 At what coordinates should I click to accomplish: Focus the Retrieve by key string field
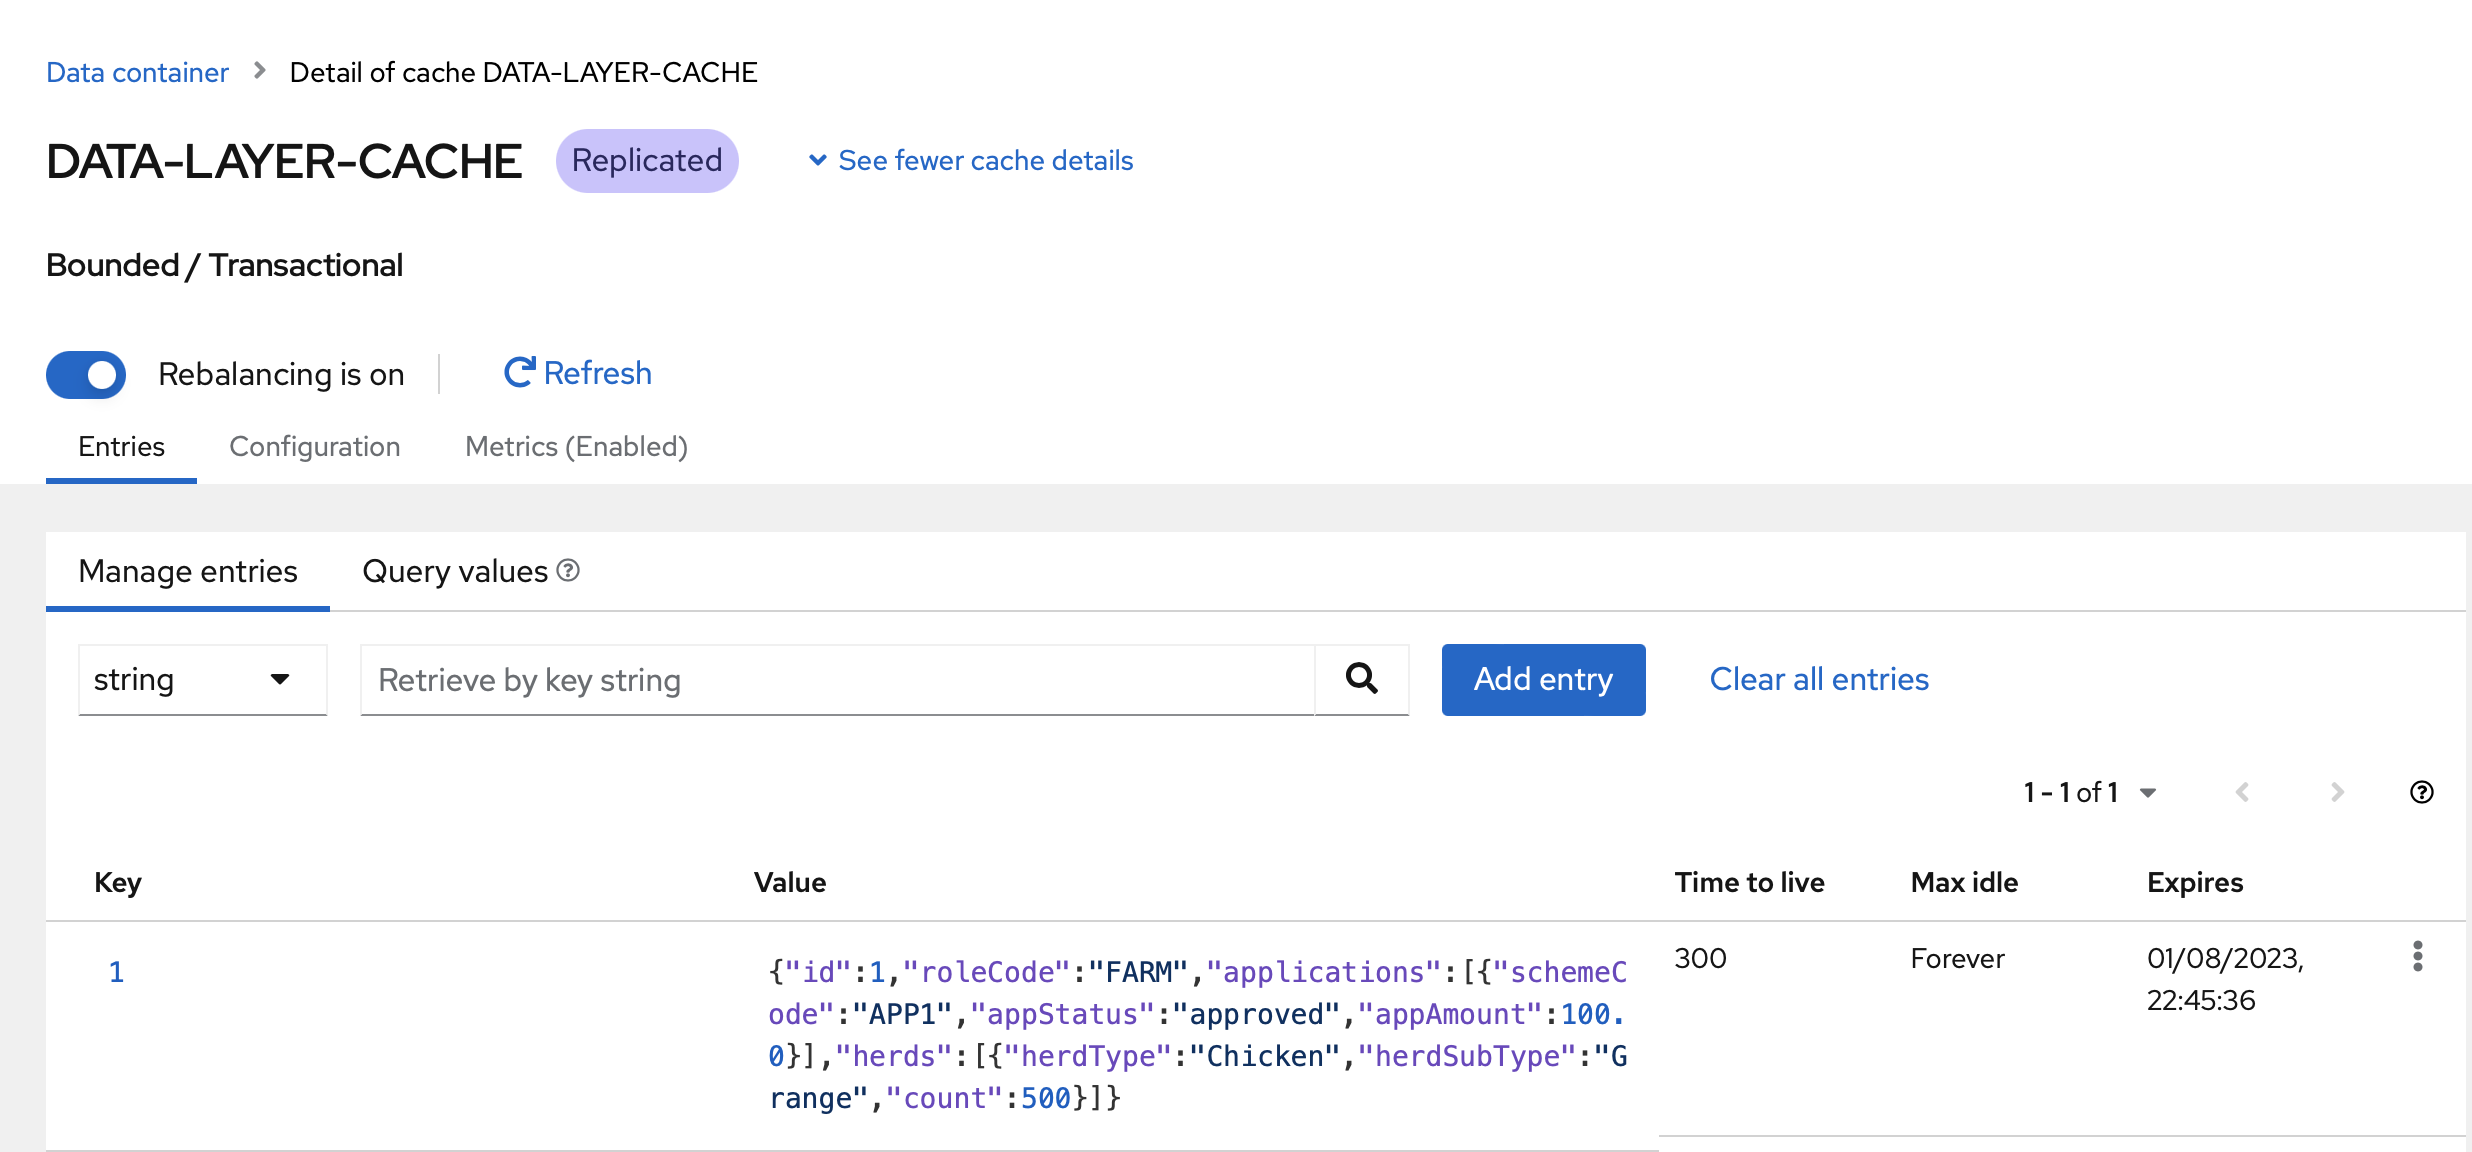836,680
